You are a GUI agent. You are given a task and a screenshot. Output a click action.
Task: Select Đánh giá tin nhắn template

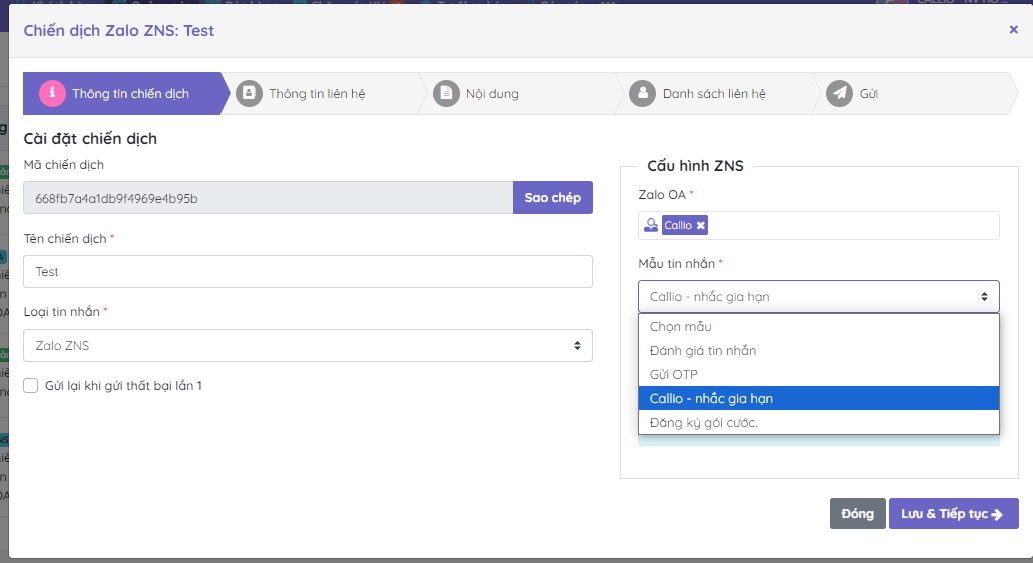(x=818, y=350)
